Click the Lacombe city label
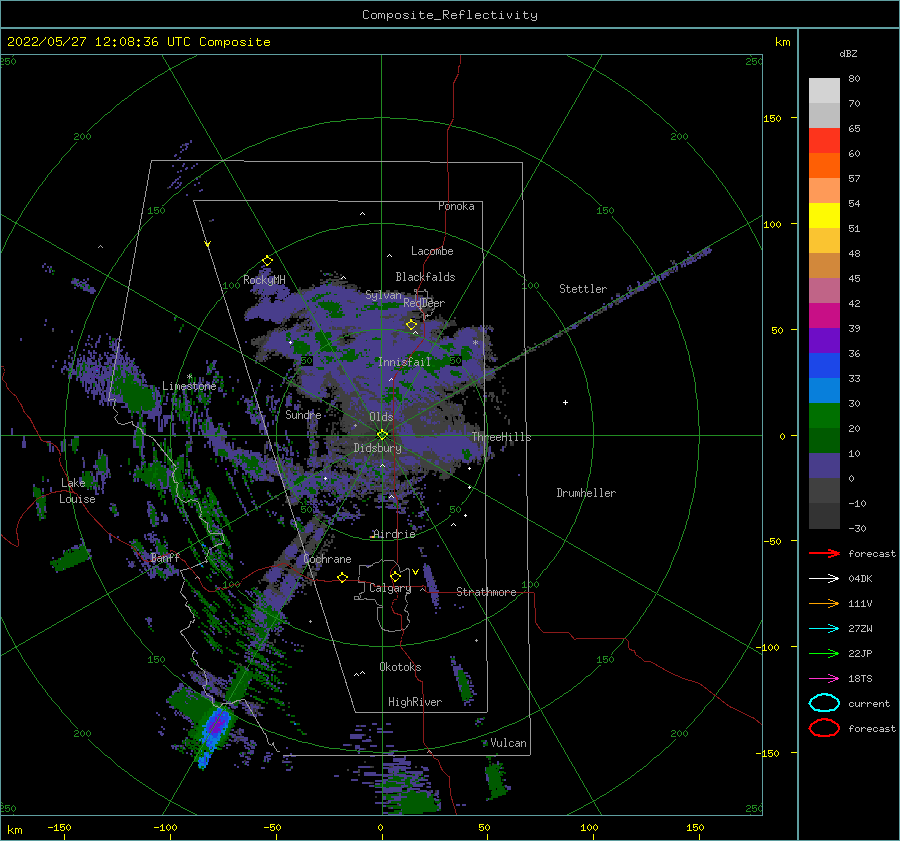The height and width of the screenshot is (841, 900). click(432, 251)
